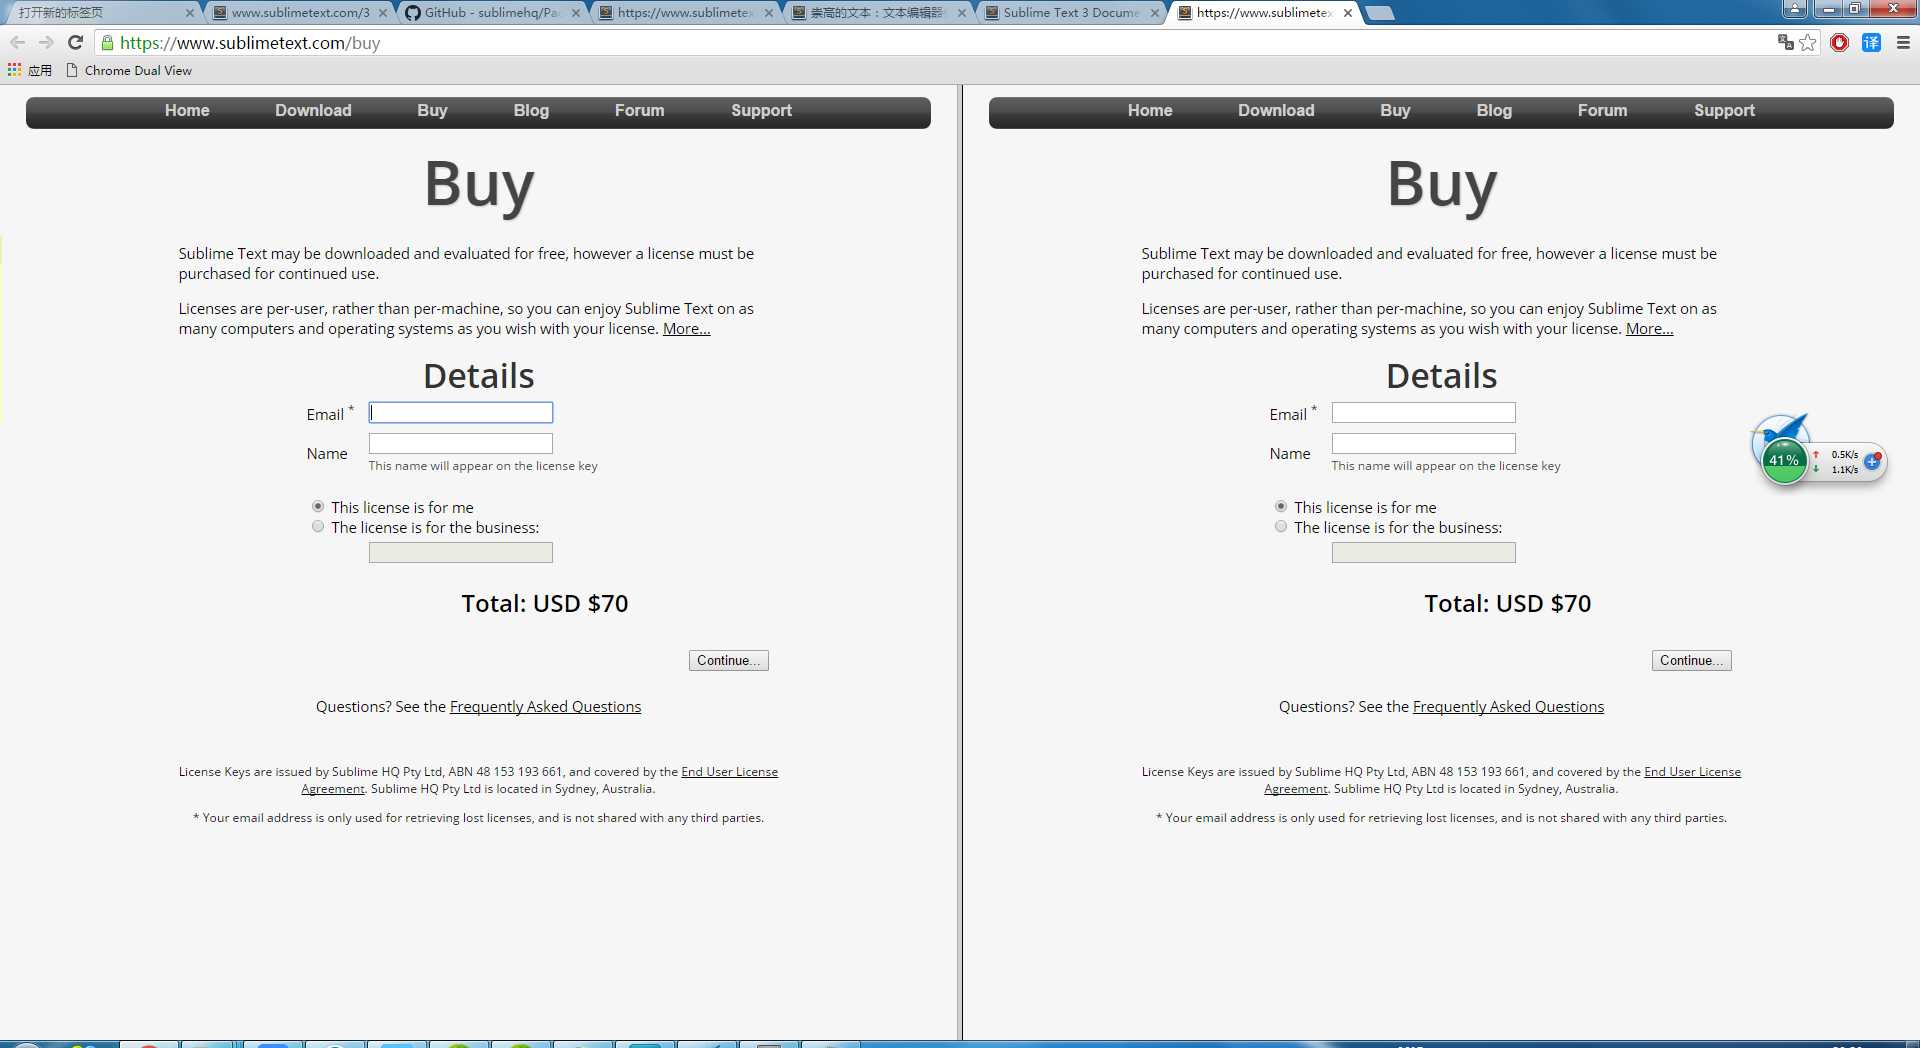Go back with the browser back arrow
The height and width of the screenshot is (1048, 1920).
17,42
